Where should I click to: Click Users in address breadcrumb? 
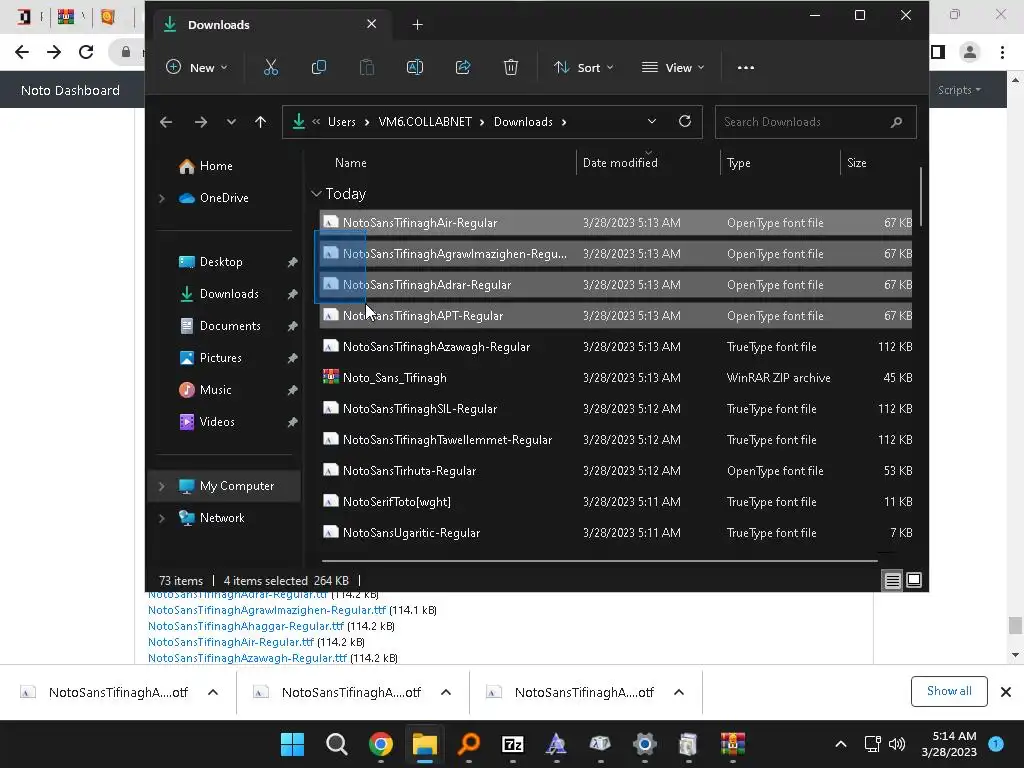tap(342, 122)
